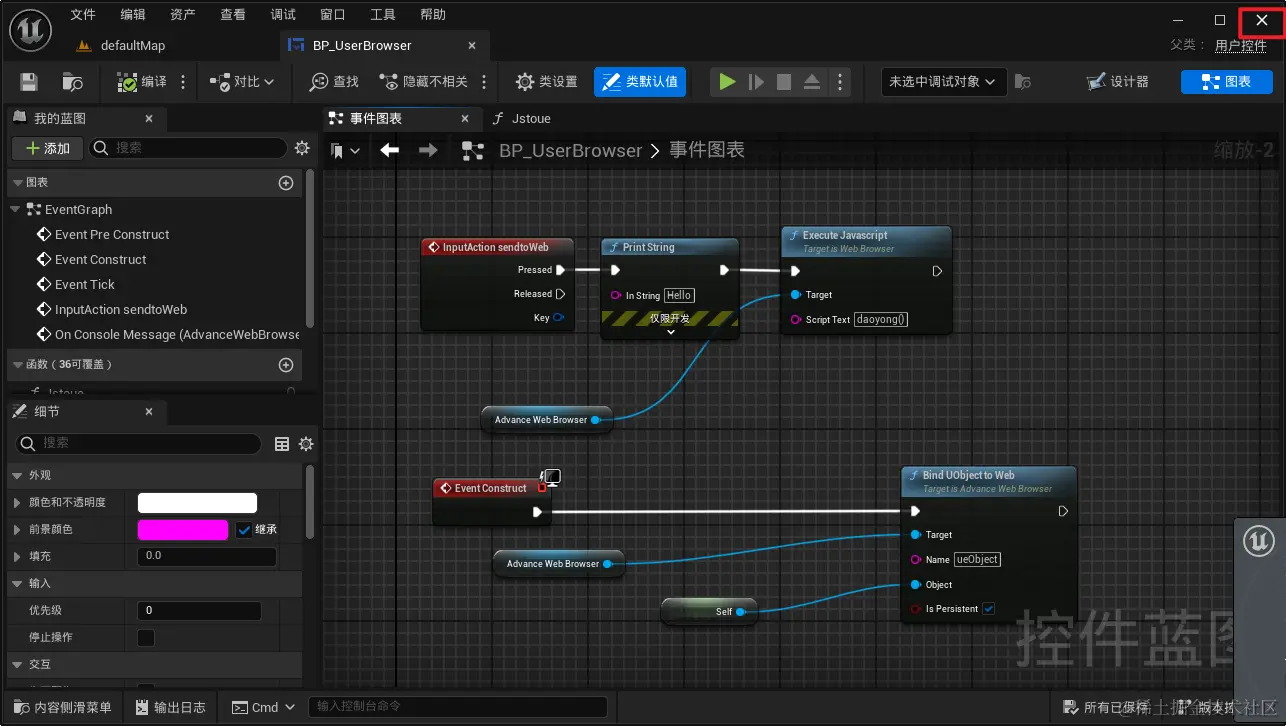Open the 输出日志 output log
This screenshot has width=1286, height=726.
170,707
